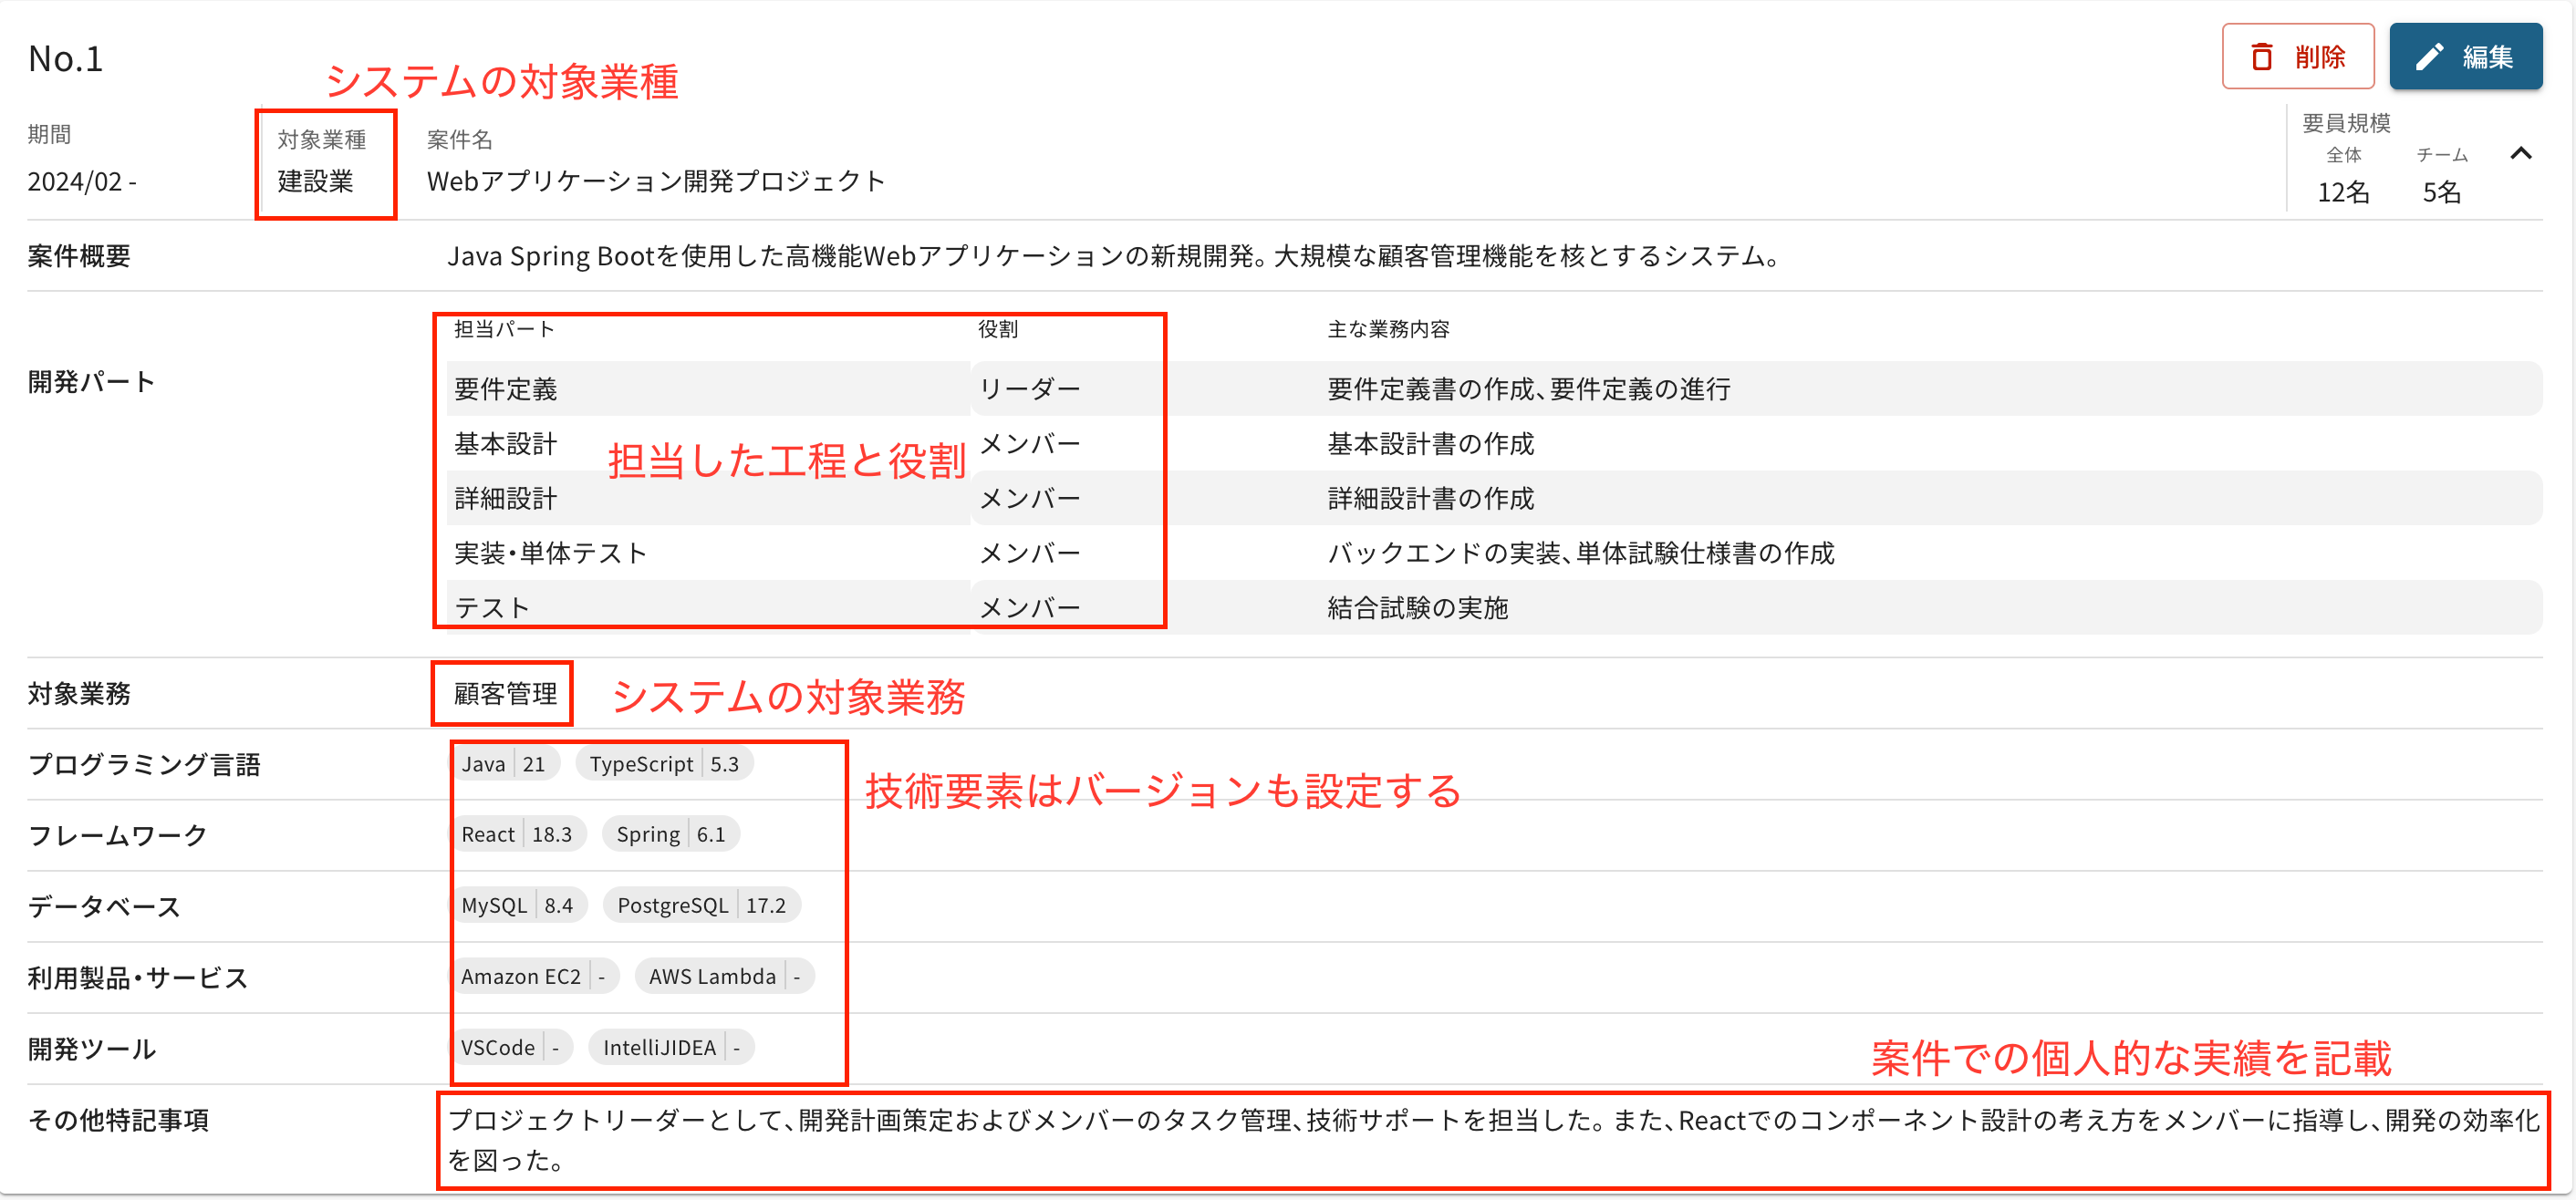Viewport: 2576px width, 1200px height.
Task: Select the IntelliJIDEA tool chip
Action: (x=670, y=1048)
